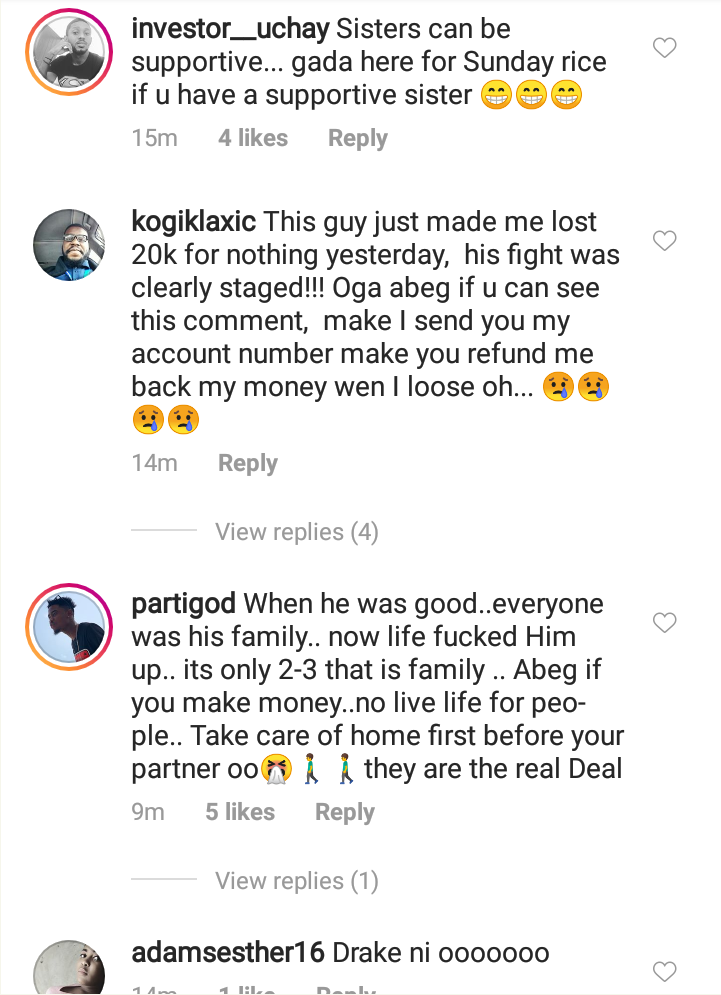Tap the 14m timestamp on kogiklaxic's comment
The width and height of the screenshot is (721, 995).
coord(154,463)
